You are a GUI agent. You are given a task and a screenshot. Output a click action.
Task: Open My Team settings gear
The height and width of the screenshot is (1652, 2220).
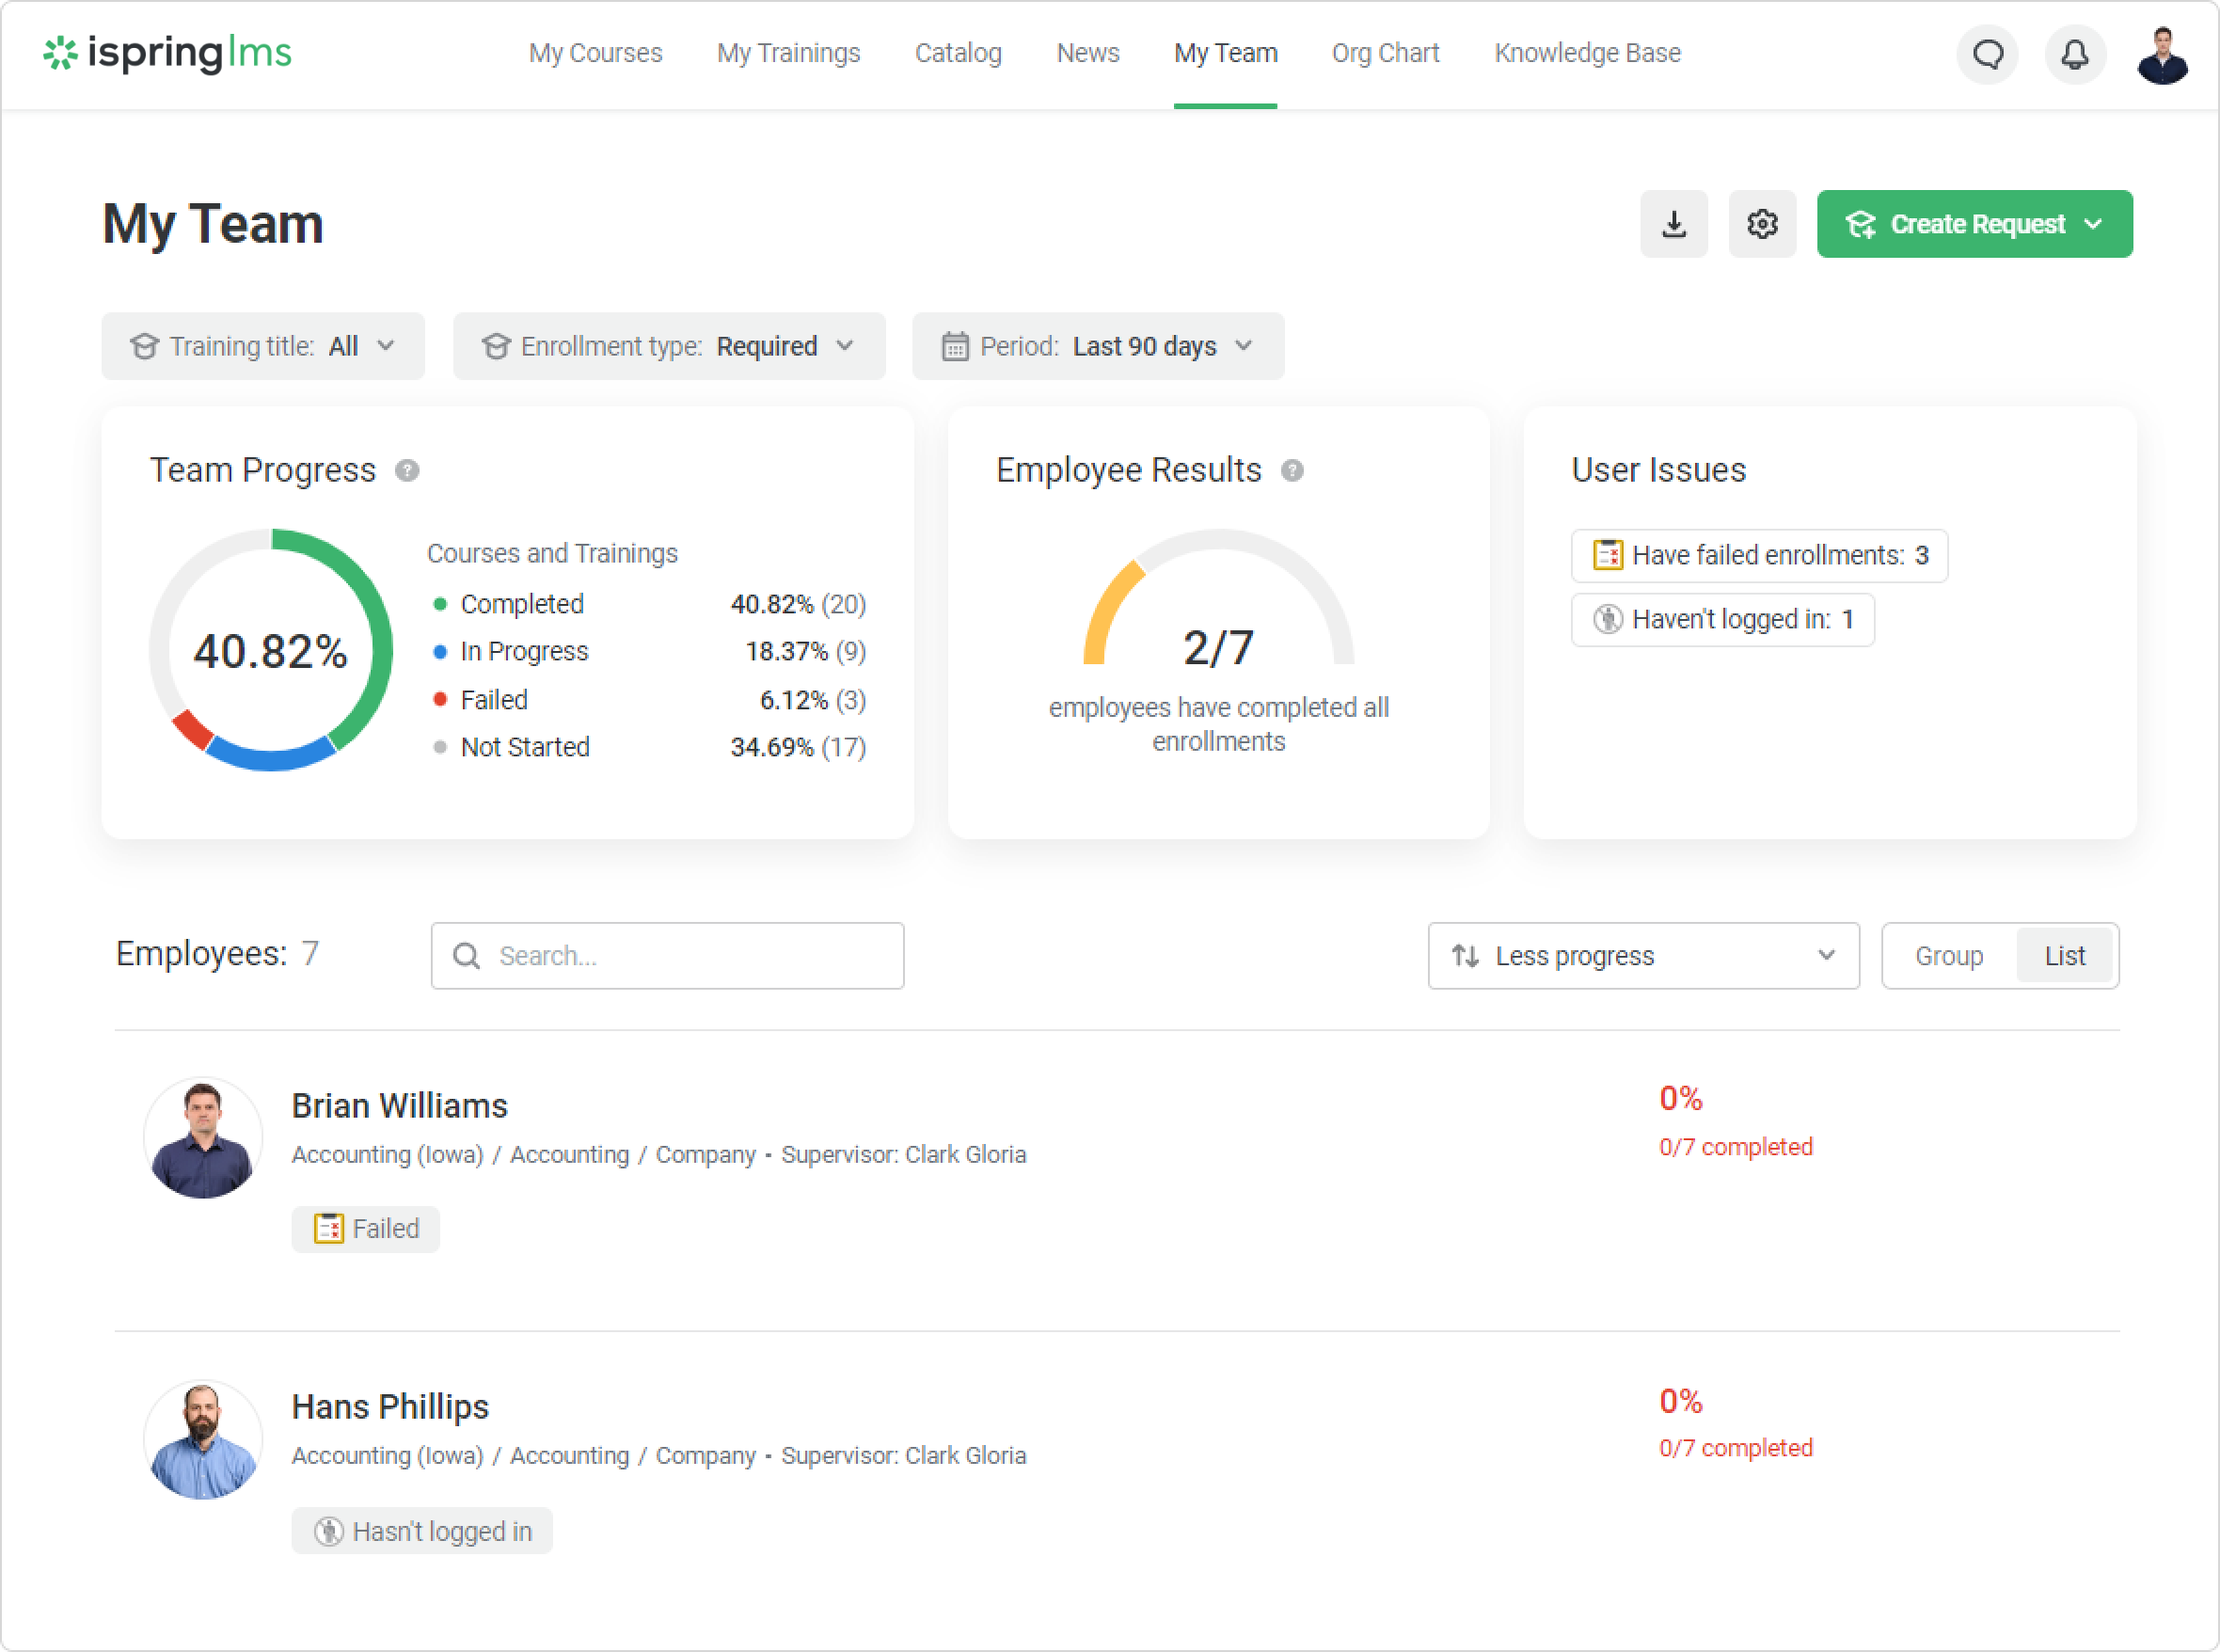pyautogui.click(x=1761, y=224)
